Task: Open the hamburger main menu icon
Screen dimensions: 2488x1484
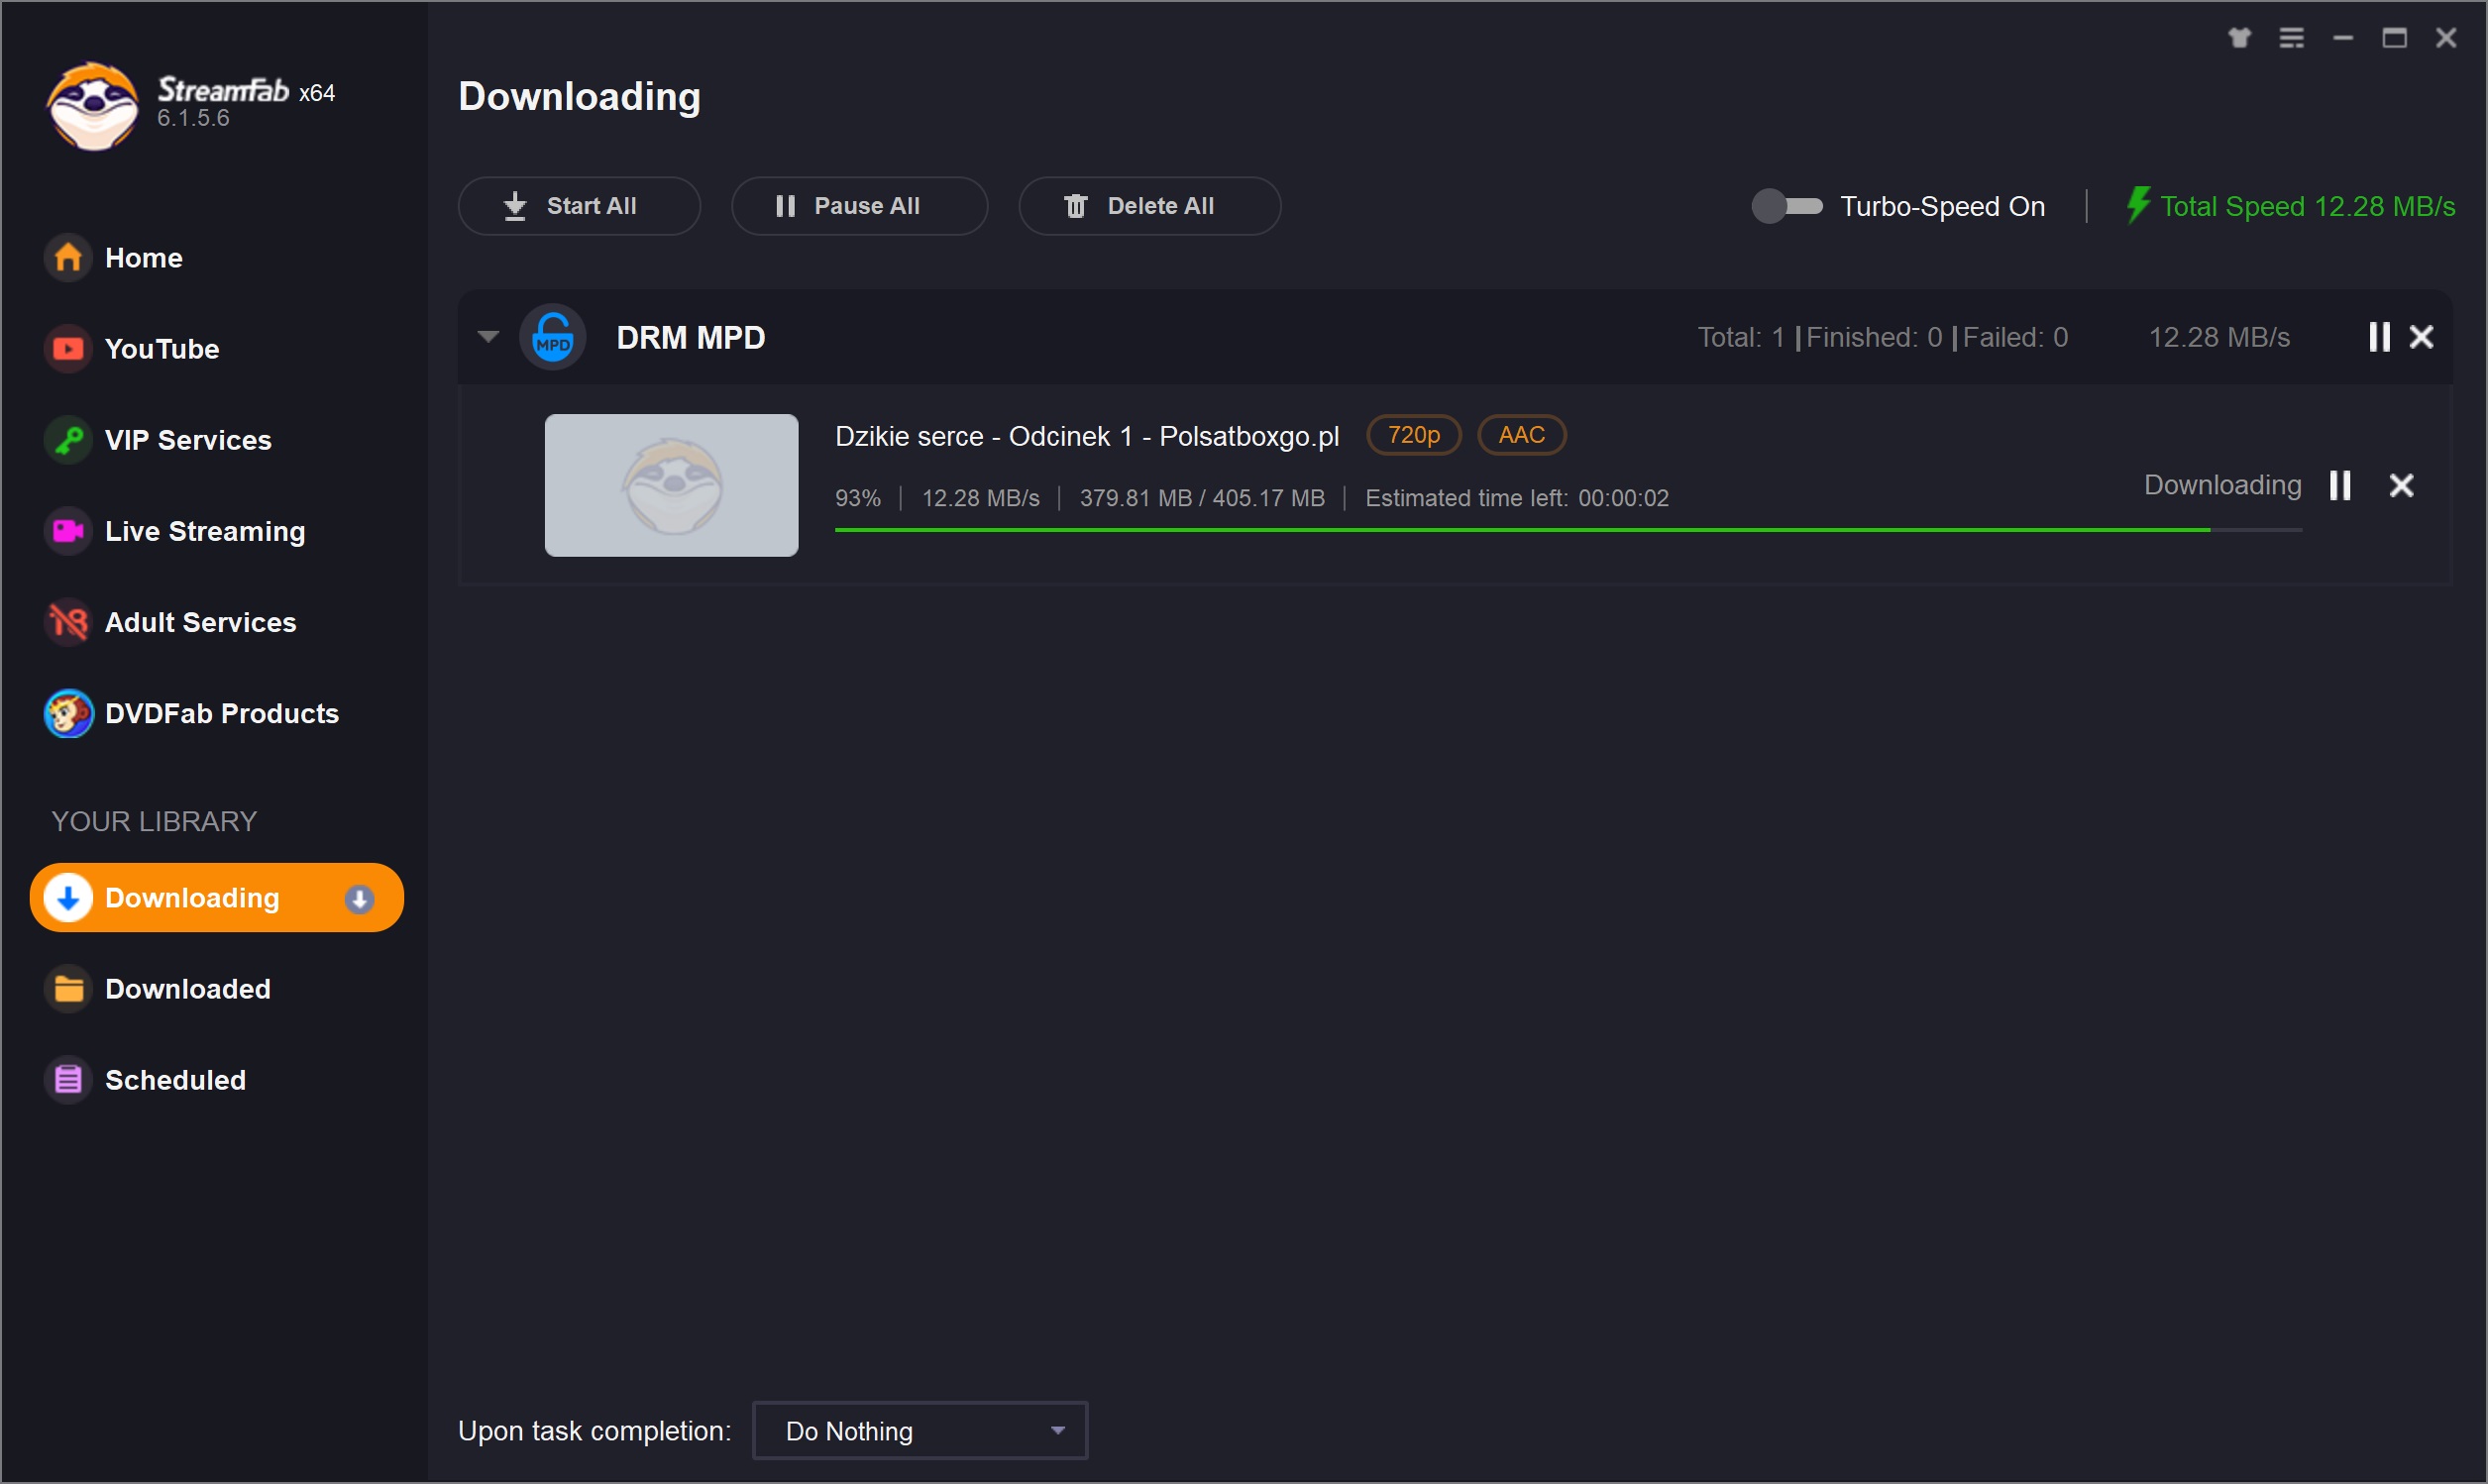Action: [2291, 38]
